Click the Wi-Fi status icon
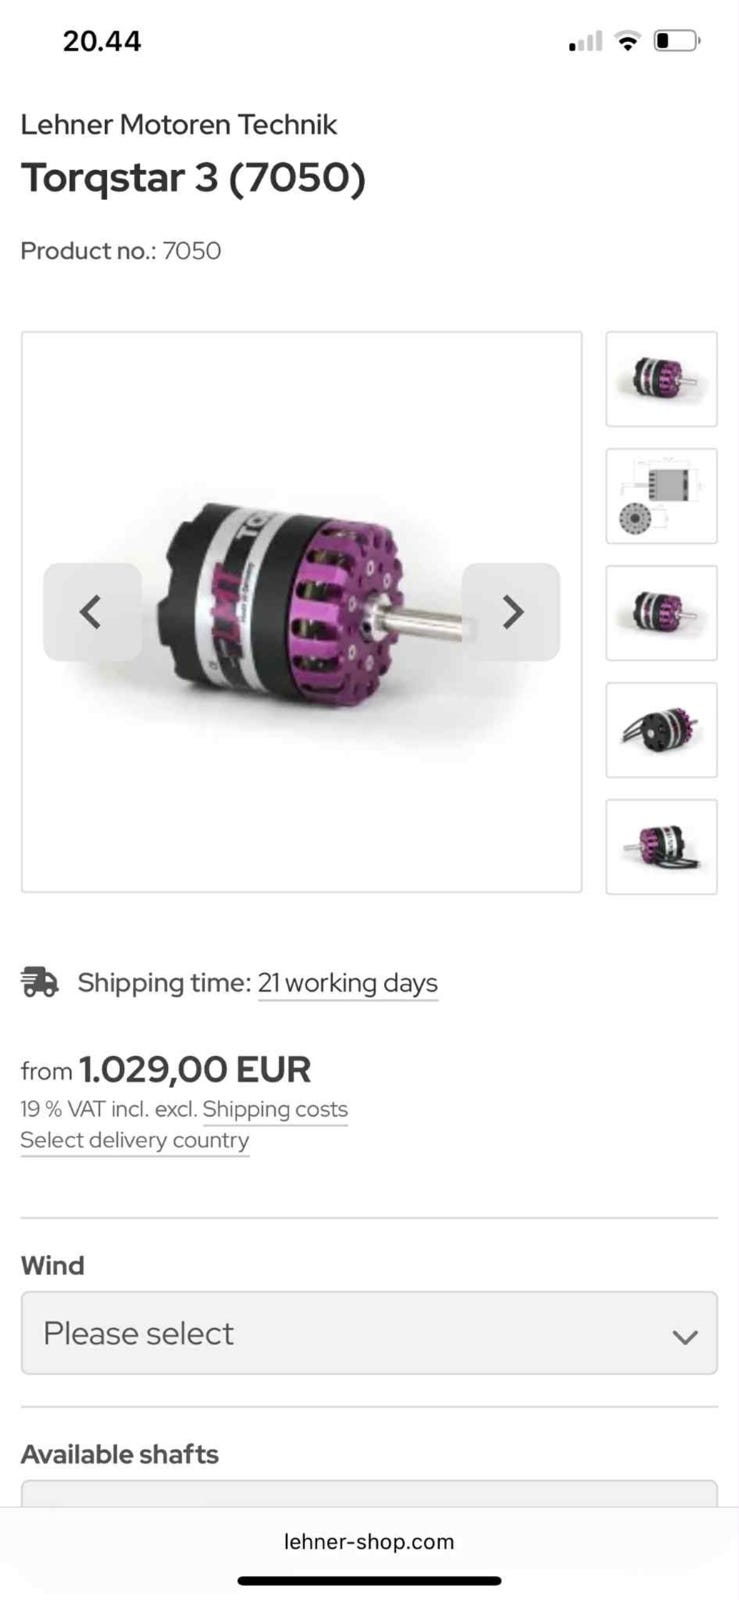 pos(627,41)
